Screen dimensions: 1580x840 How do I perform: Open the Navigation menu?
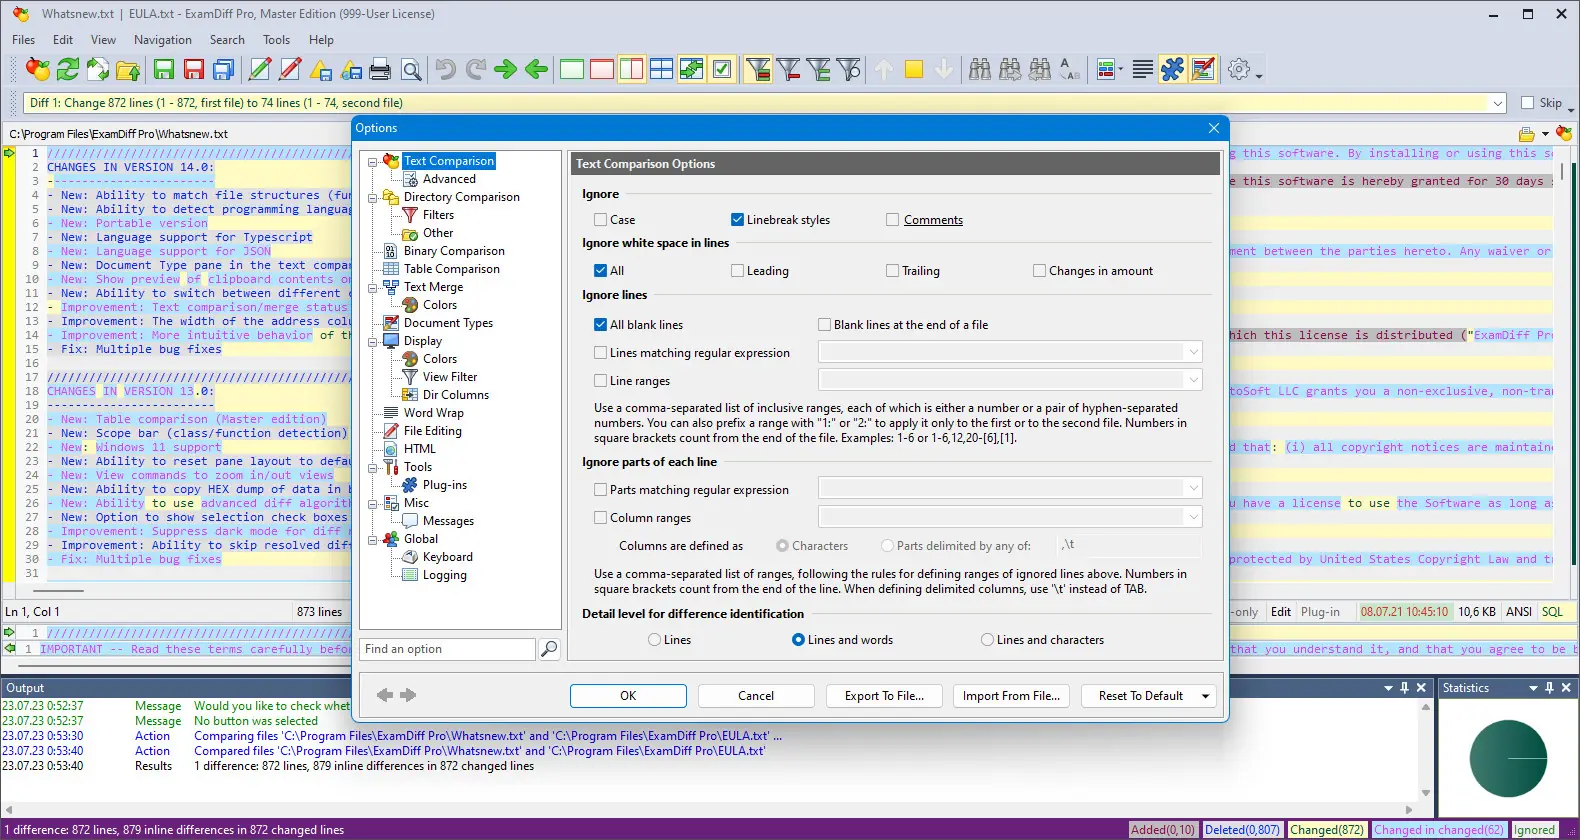(163, 40)
